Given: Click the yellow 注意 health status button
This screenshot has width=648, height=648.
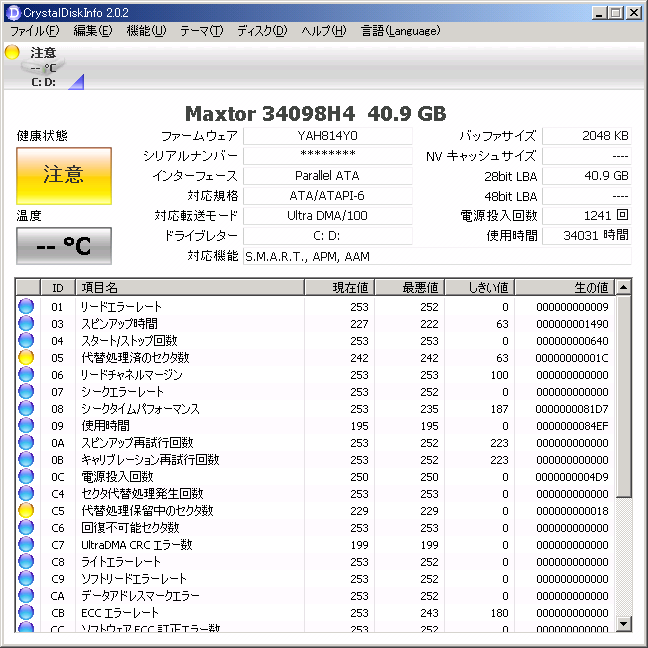Looking at the screenshot, I should (64, 176).
